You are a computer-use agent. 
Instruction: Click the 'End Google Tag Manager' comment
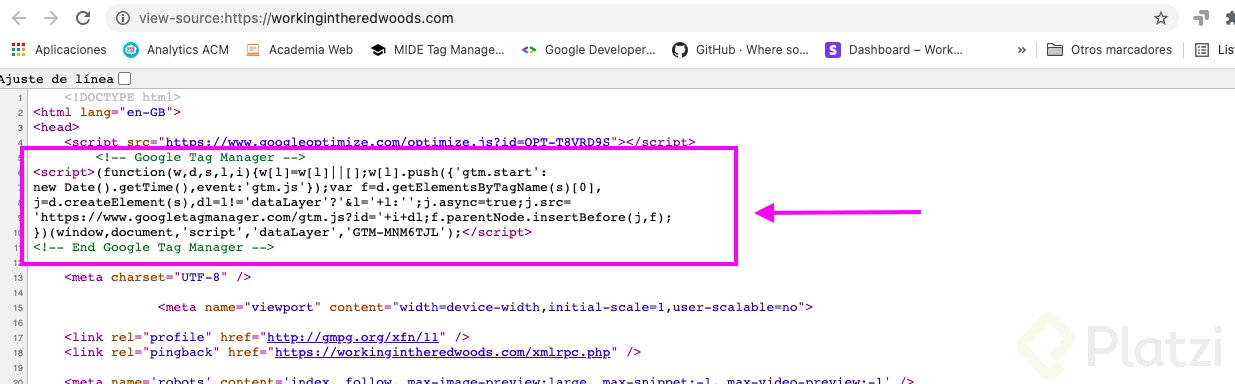(153, 247)
